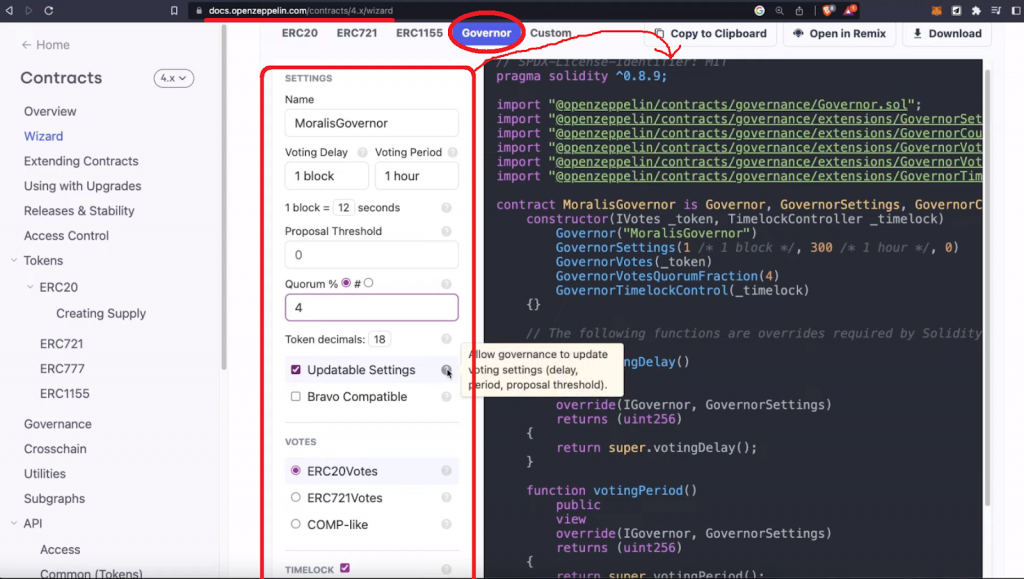
Task: Click the zoom magnifier icon in address bar
Action: coord(779,10)
